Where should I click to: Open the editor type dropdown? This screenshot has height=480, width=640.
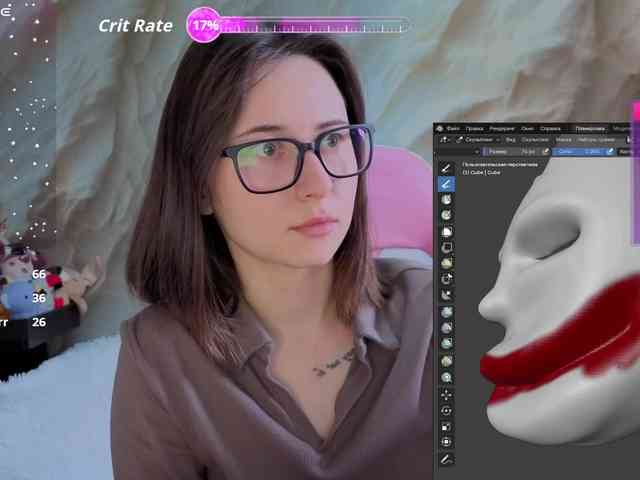443,140
